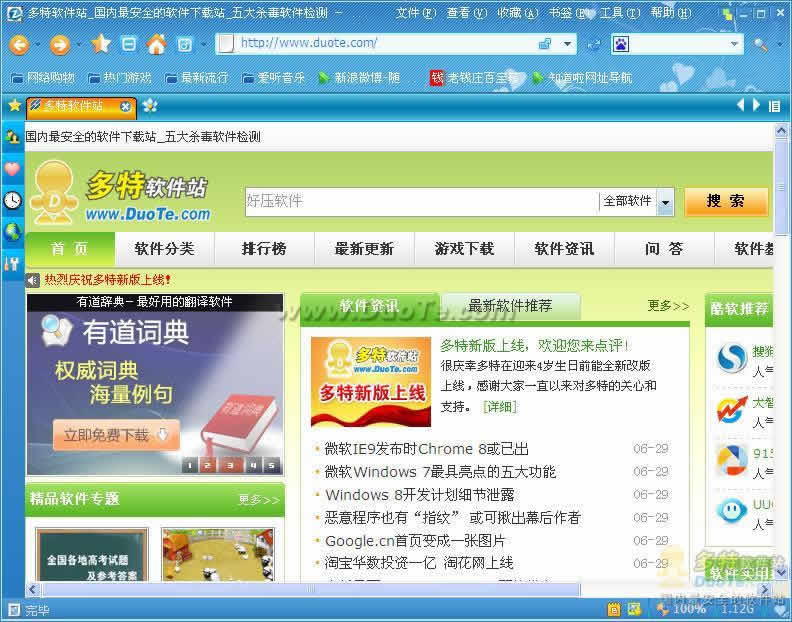The height and width of the screenshot is (622, 792).
Task: Open the 热门游戏 bookmark folder
Action: click(x=120, y=78)
